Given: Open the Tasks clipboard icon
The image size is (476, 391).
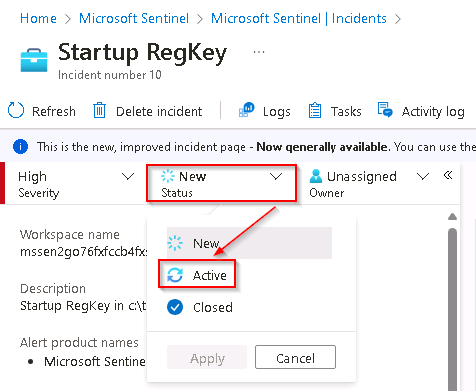Looking at the screenshot, I should tap(315, 111).
